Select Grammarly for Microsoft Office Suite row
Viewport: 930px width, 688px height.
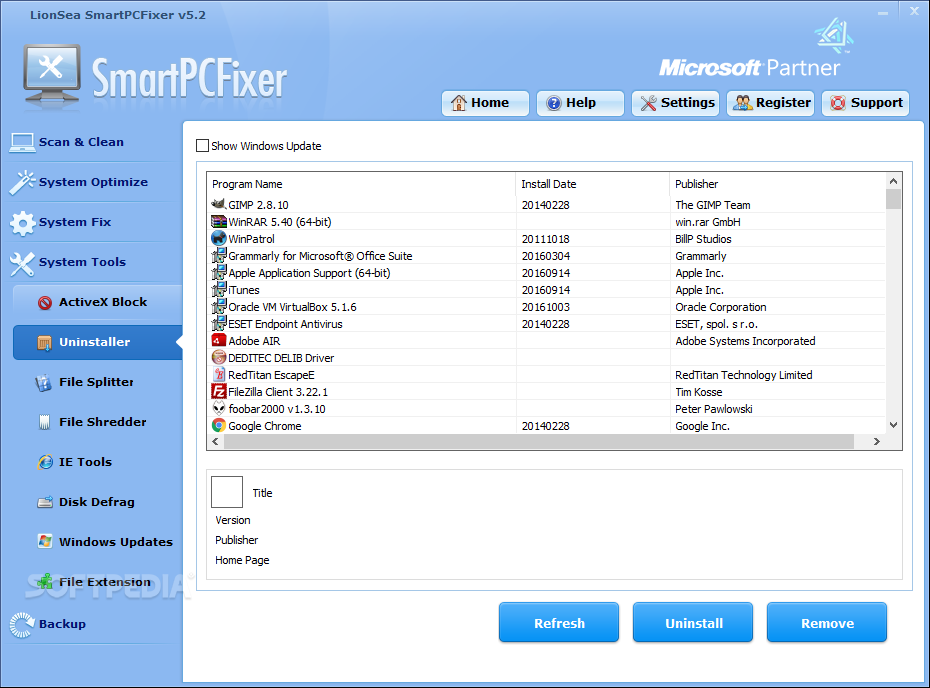click(x=546, y=256)
